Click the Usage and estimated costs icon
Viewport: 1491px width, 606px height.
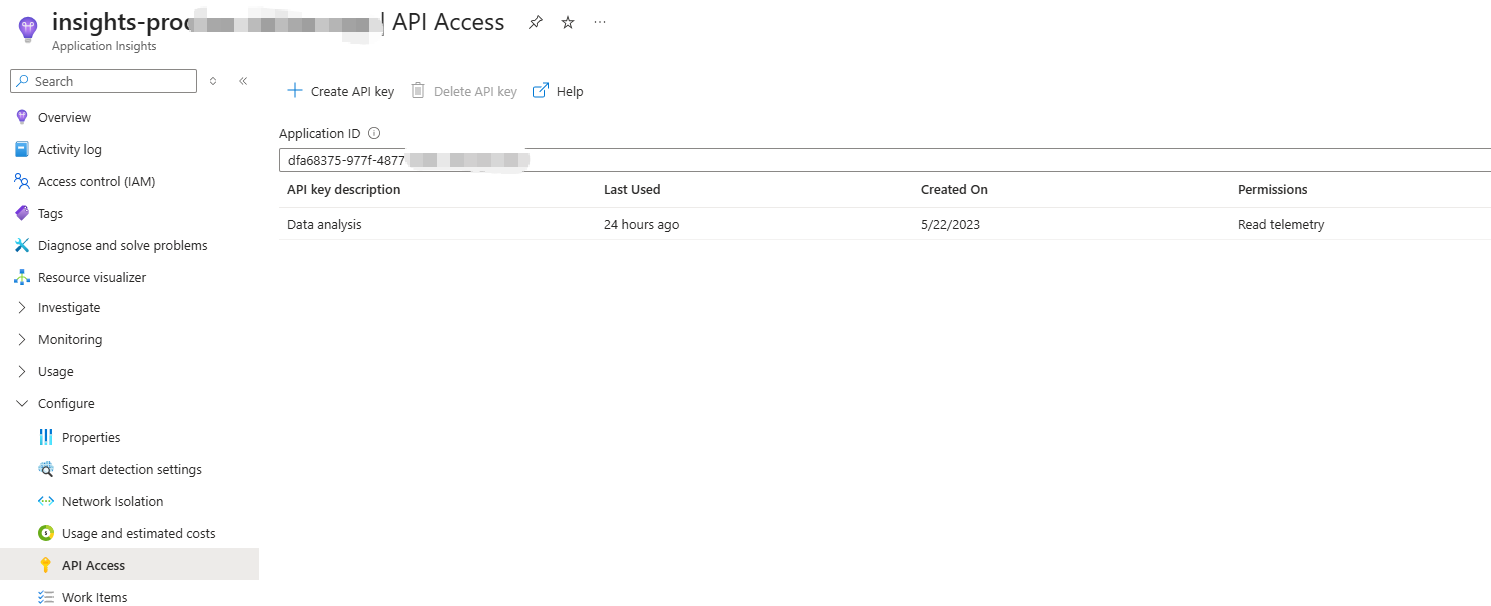(46, 533)
